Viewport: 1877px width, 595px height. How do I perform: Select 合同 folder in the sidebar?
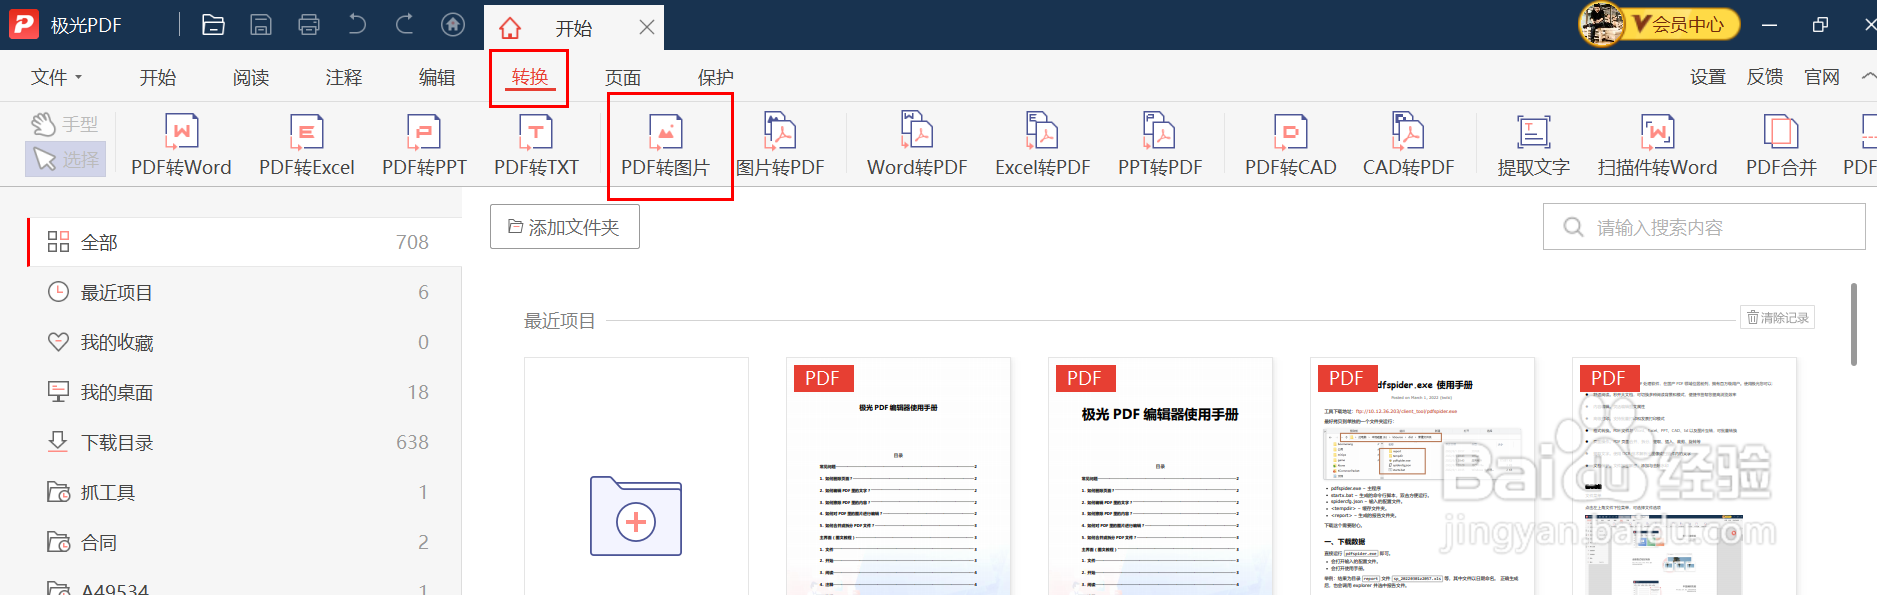tap(244, 542)
